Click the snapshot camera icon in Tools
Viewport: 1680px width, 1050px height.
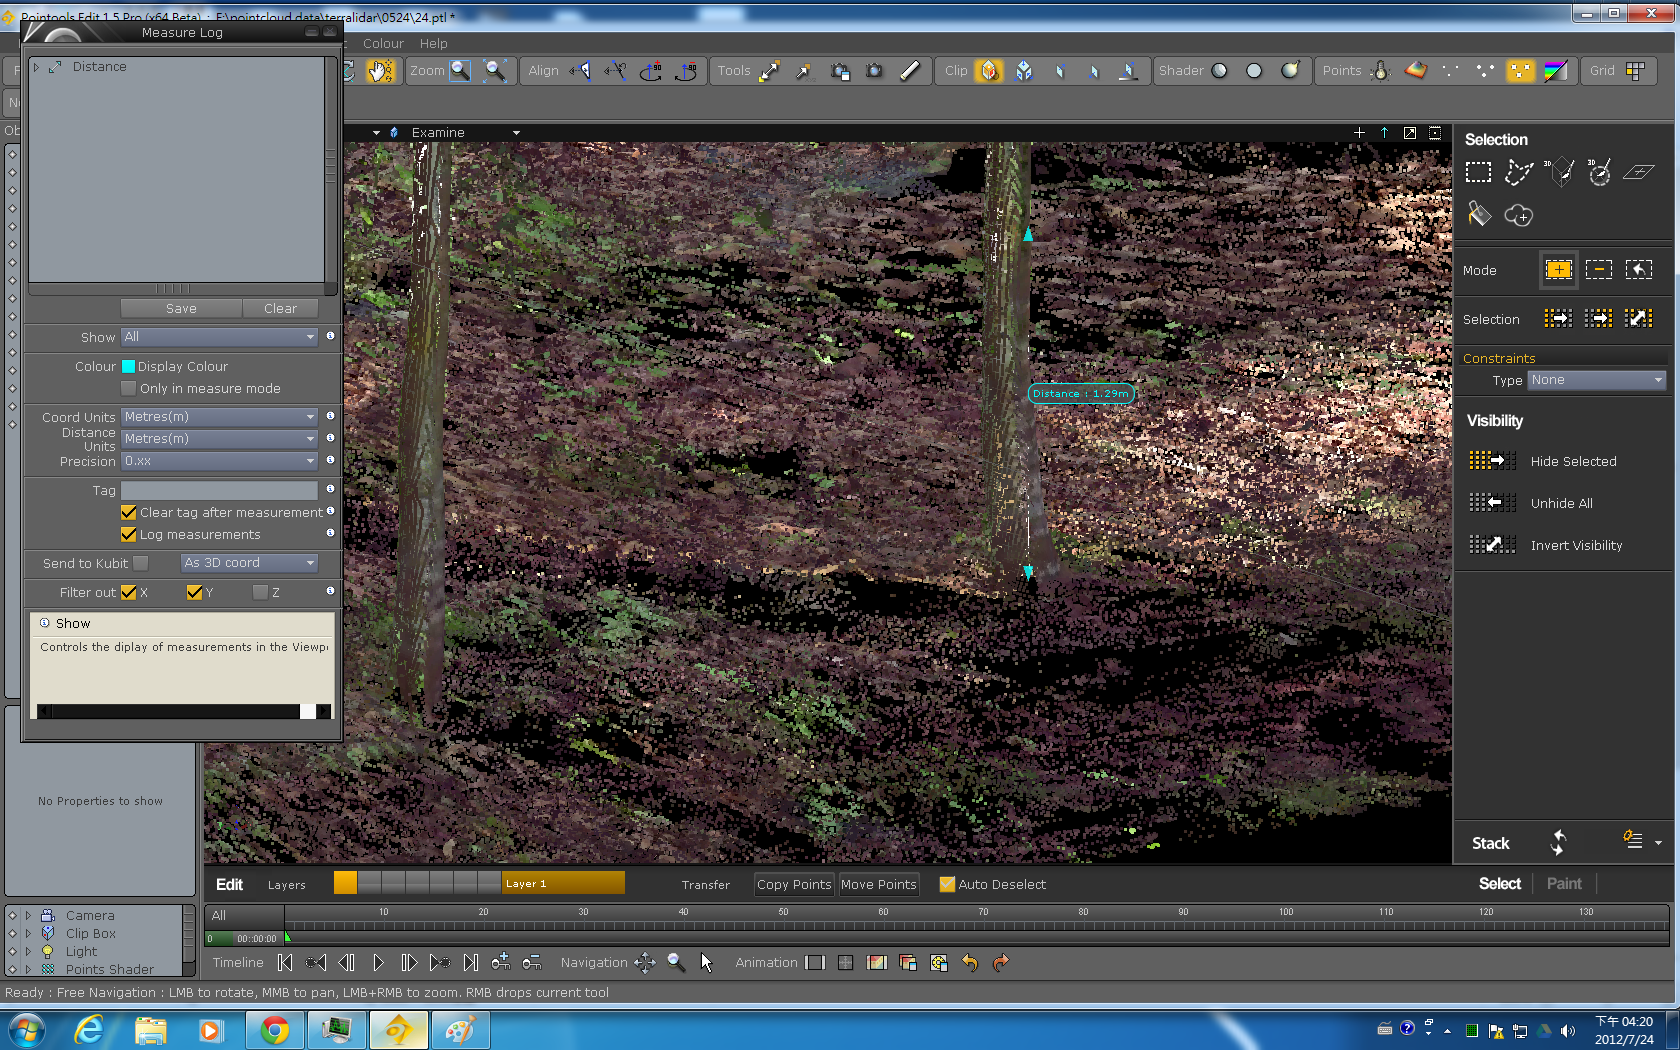point(874,71)
